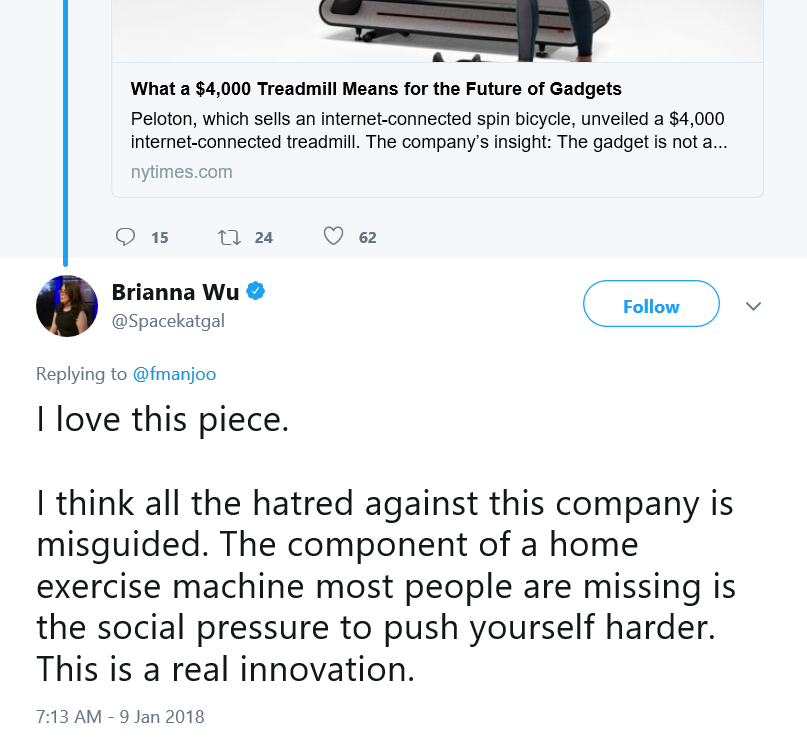Screen dimensions: 807x743
Task: Open the @Spacekatgal handle
Action: pos(168,321)
